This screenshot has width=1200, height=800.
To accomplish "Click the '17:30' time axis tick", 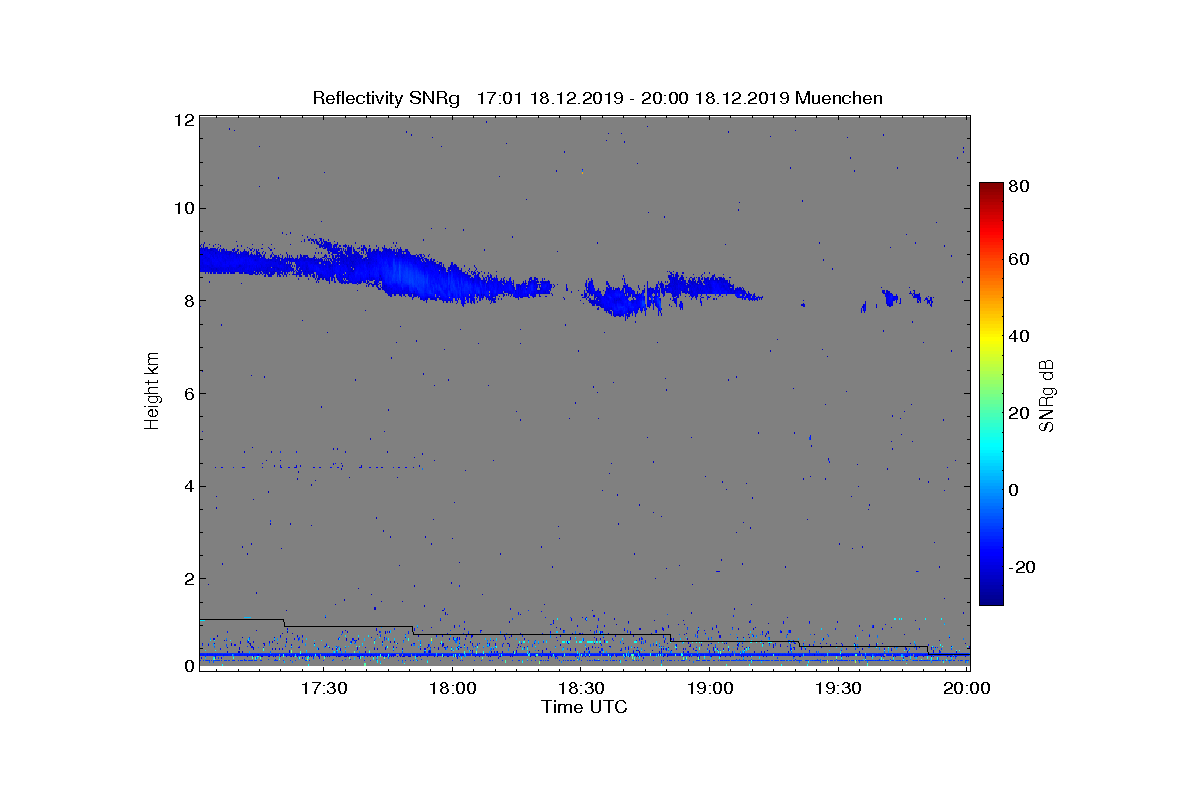I will coord(325,688).
